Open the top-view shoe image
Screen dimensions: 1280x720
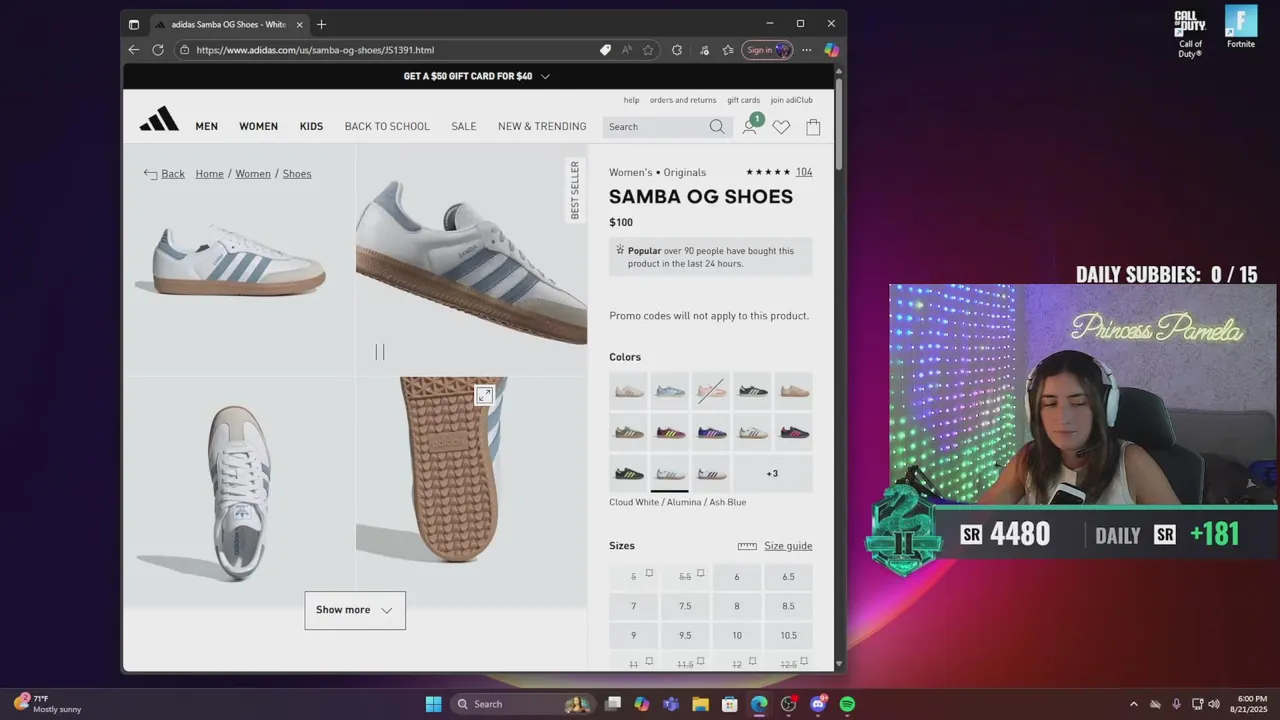coord(239,492)
